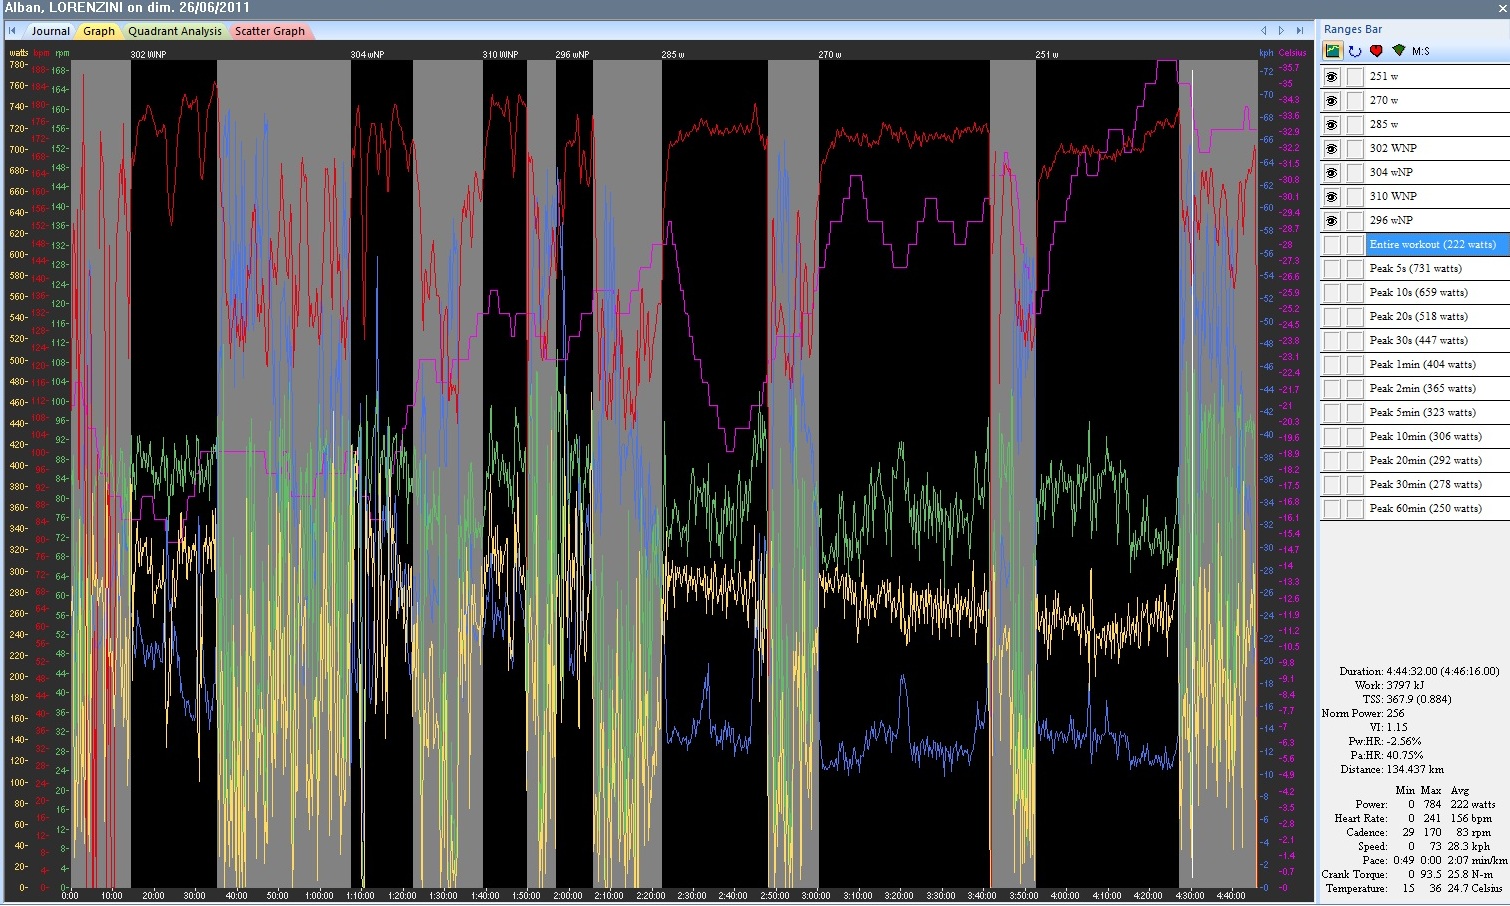Image resolution: width=1510 pixels, height=906 pixels.
Task: Click the yellow 'watts' axis label
Action: coord(18,53)
